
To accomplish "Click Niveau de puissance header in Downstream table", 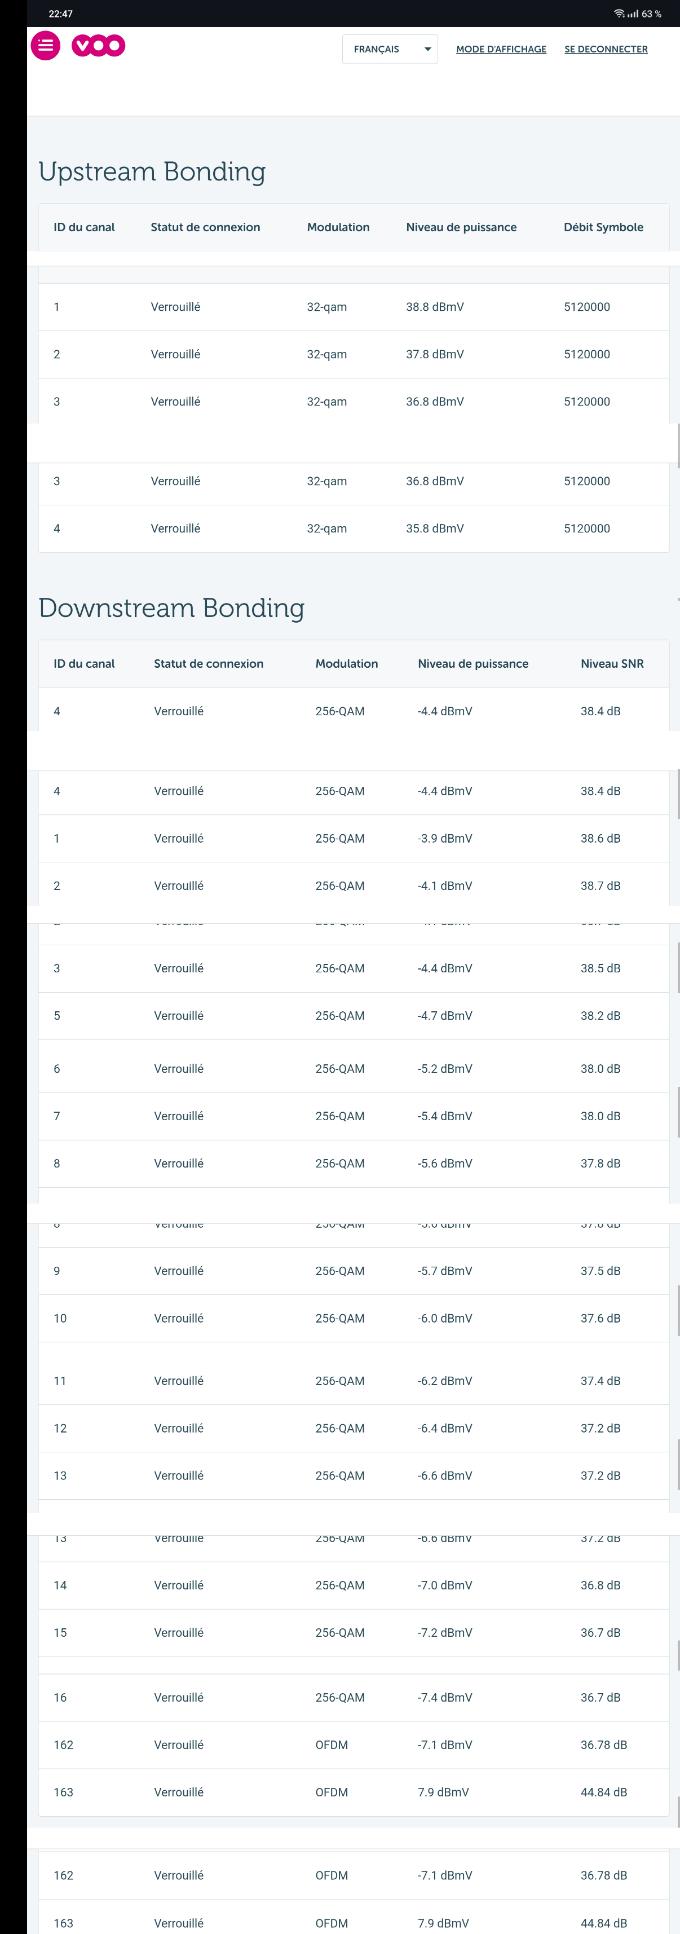I will [473, 663].
